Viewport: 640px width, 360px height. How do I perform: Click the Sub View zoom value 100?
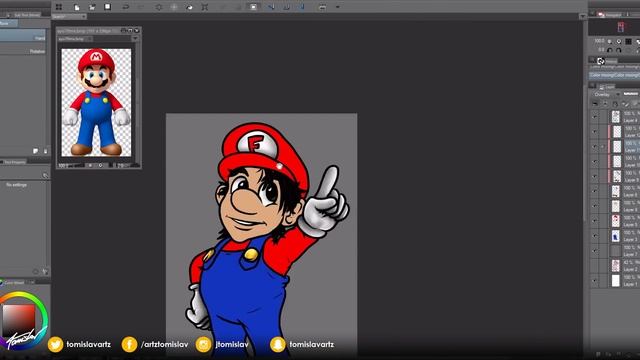(63, 165)
